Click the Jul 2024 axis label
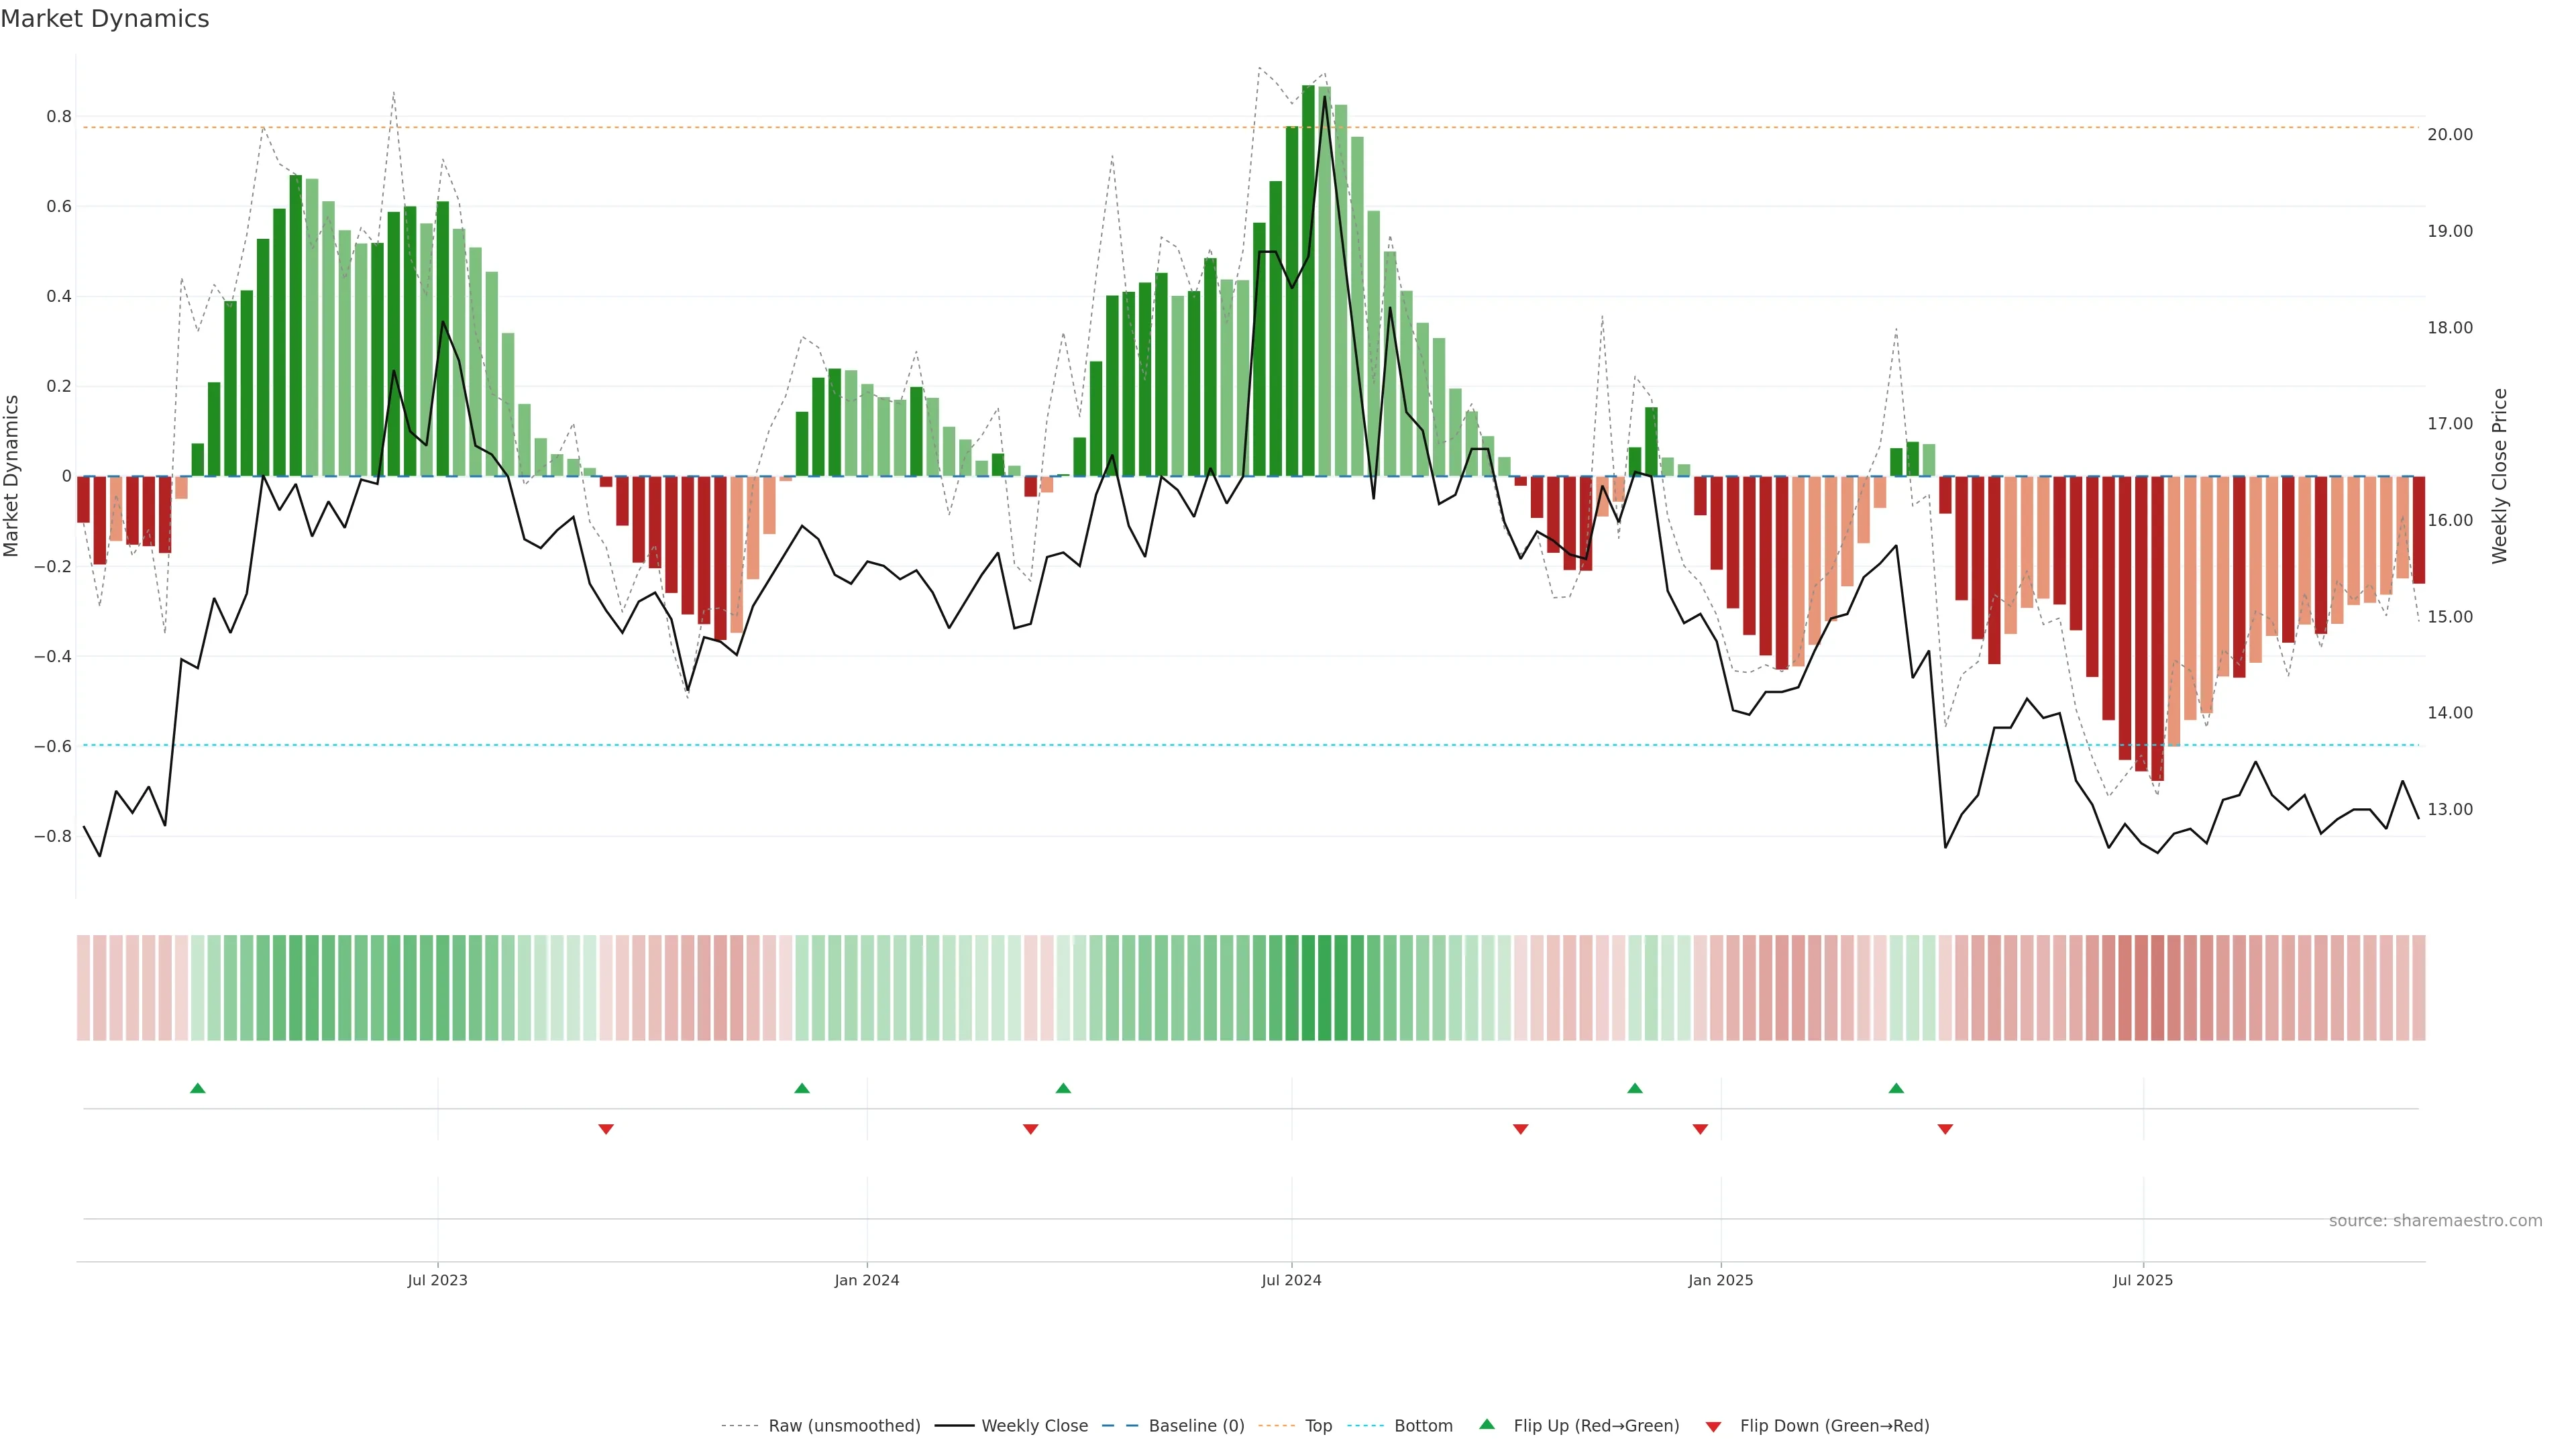2576x1449 pixels. [1291, 1280]
